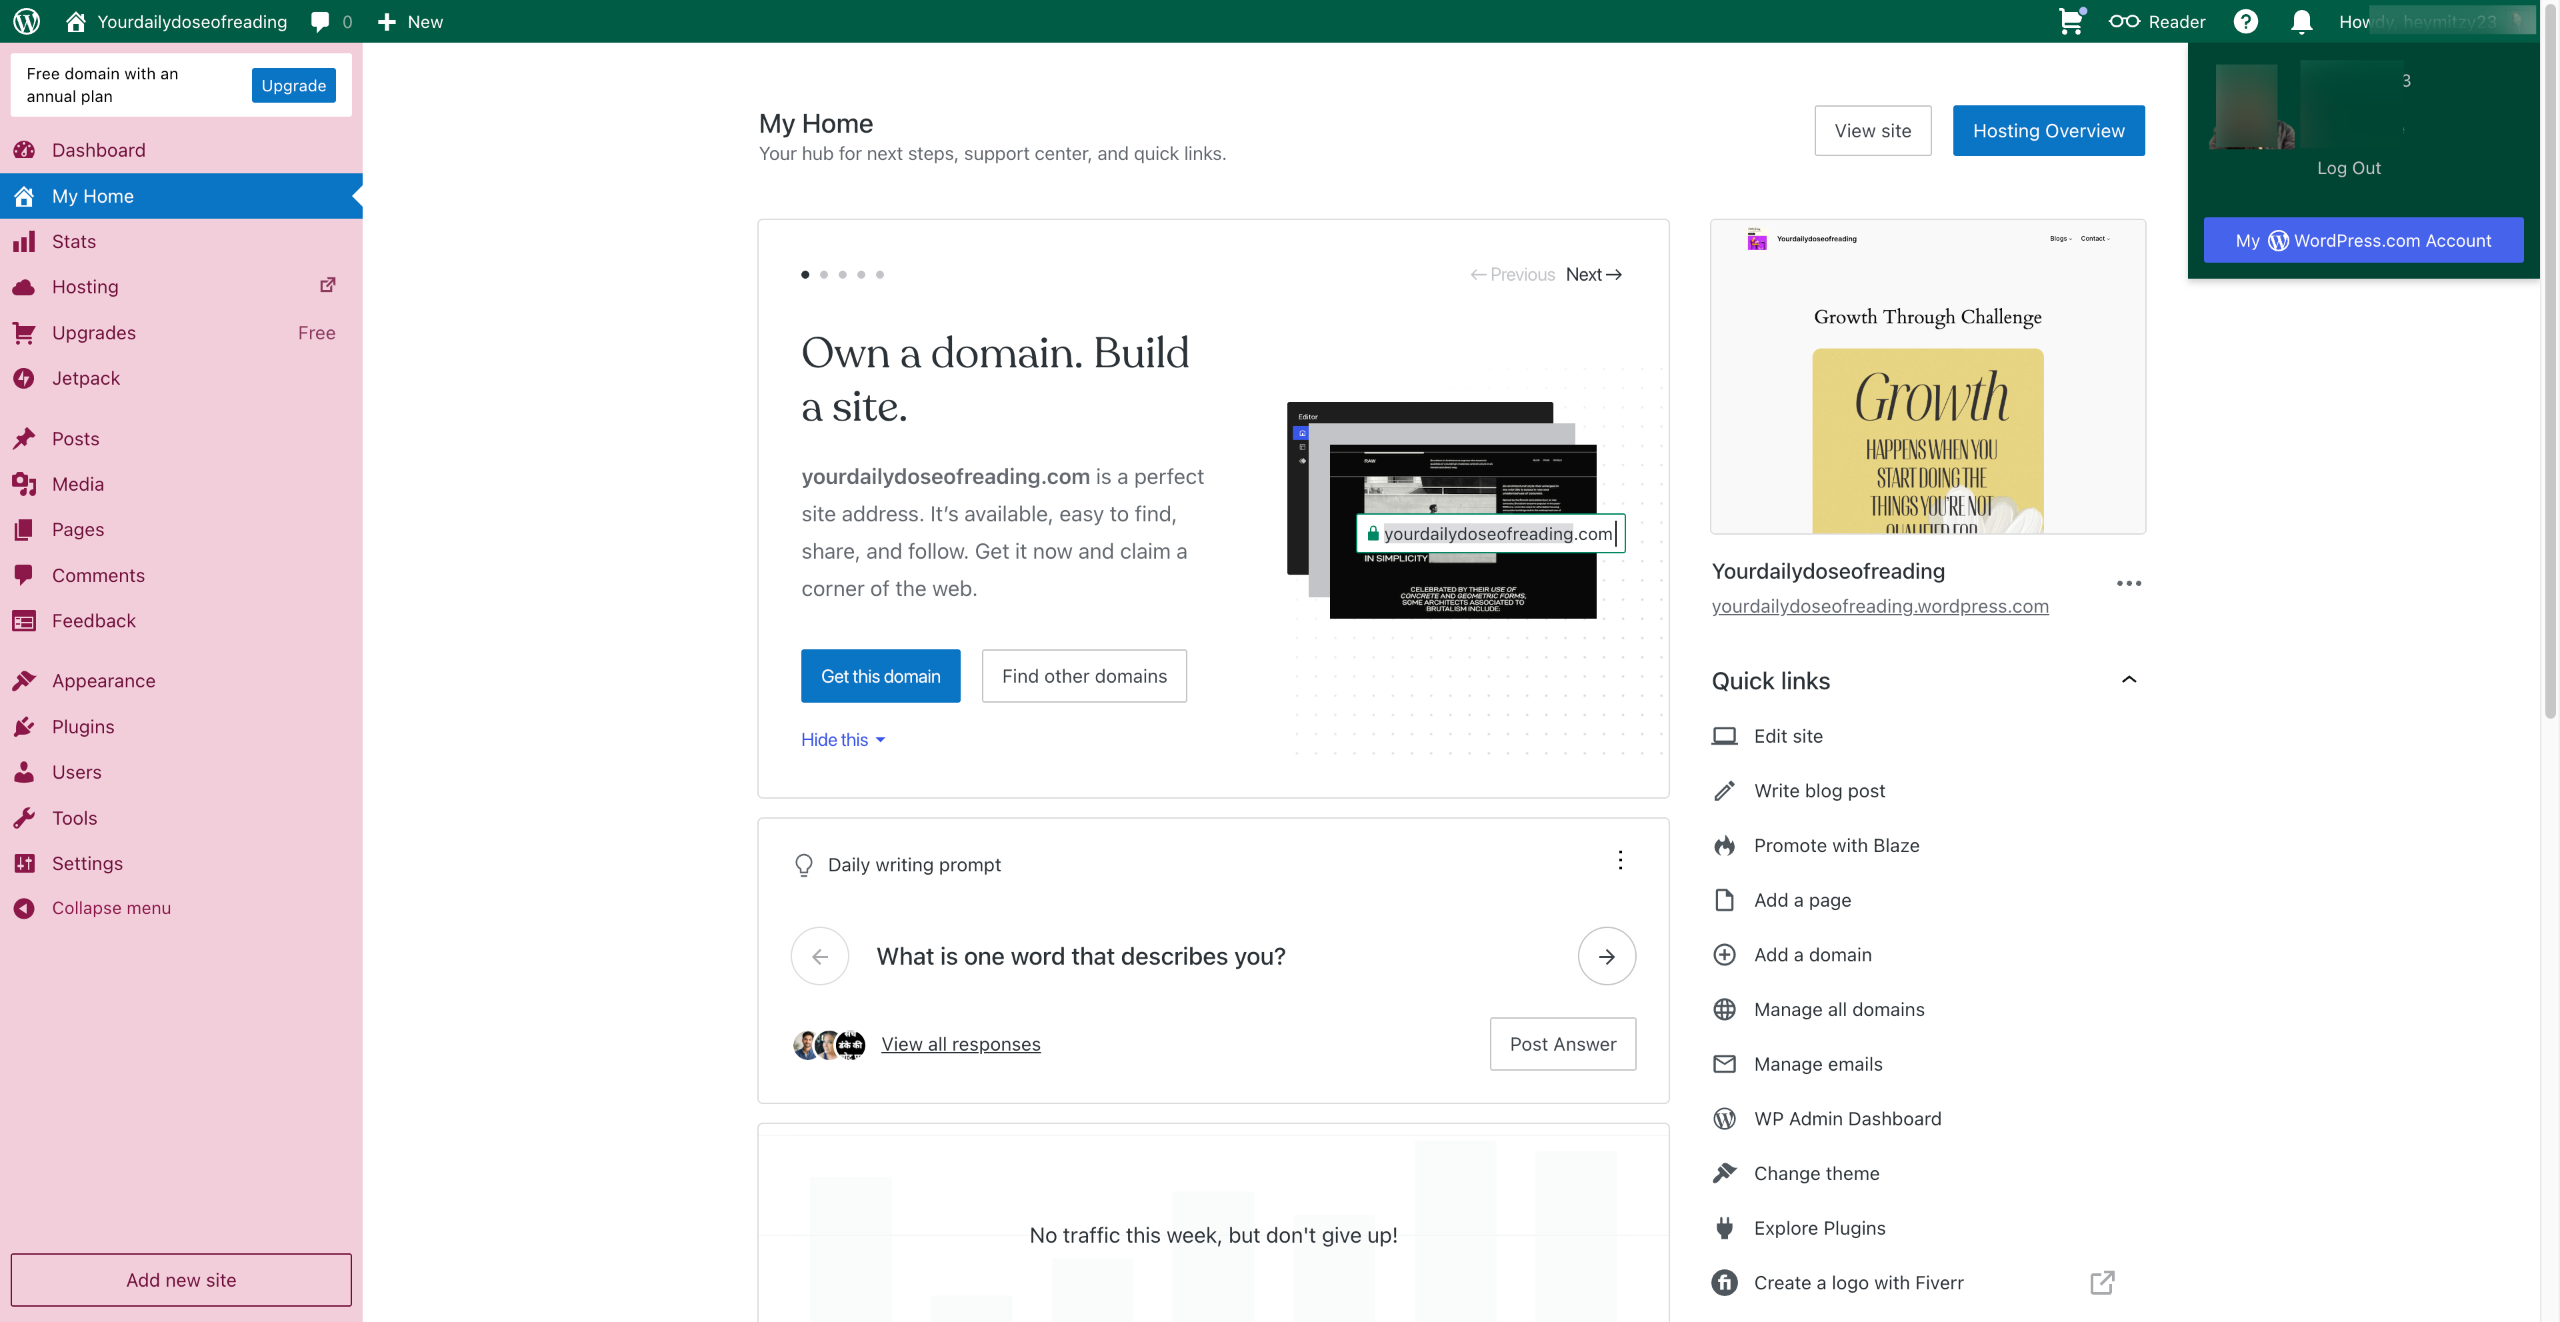The image size is (2560, 1322).
Task: Open the shopping cart icon
Action: coord(2070,21)
